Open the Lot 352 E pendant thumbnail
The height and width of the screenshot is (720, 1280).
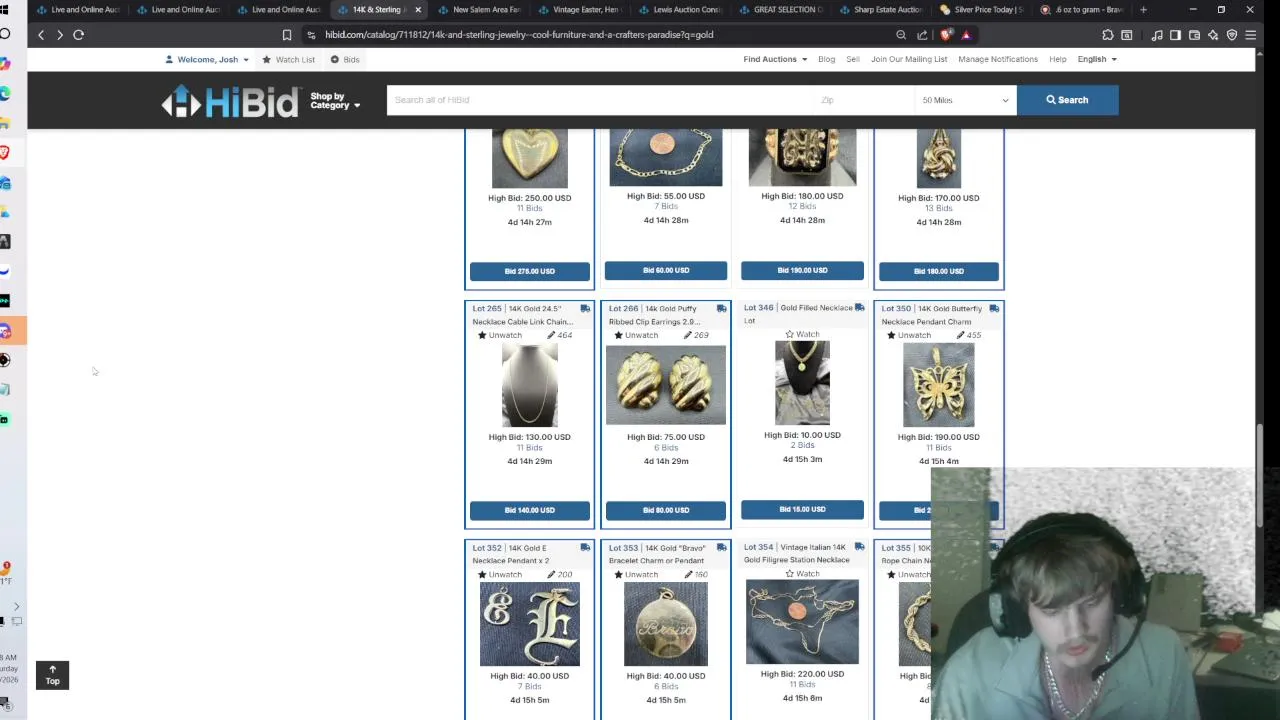coord(529,625)
